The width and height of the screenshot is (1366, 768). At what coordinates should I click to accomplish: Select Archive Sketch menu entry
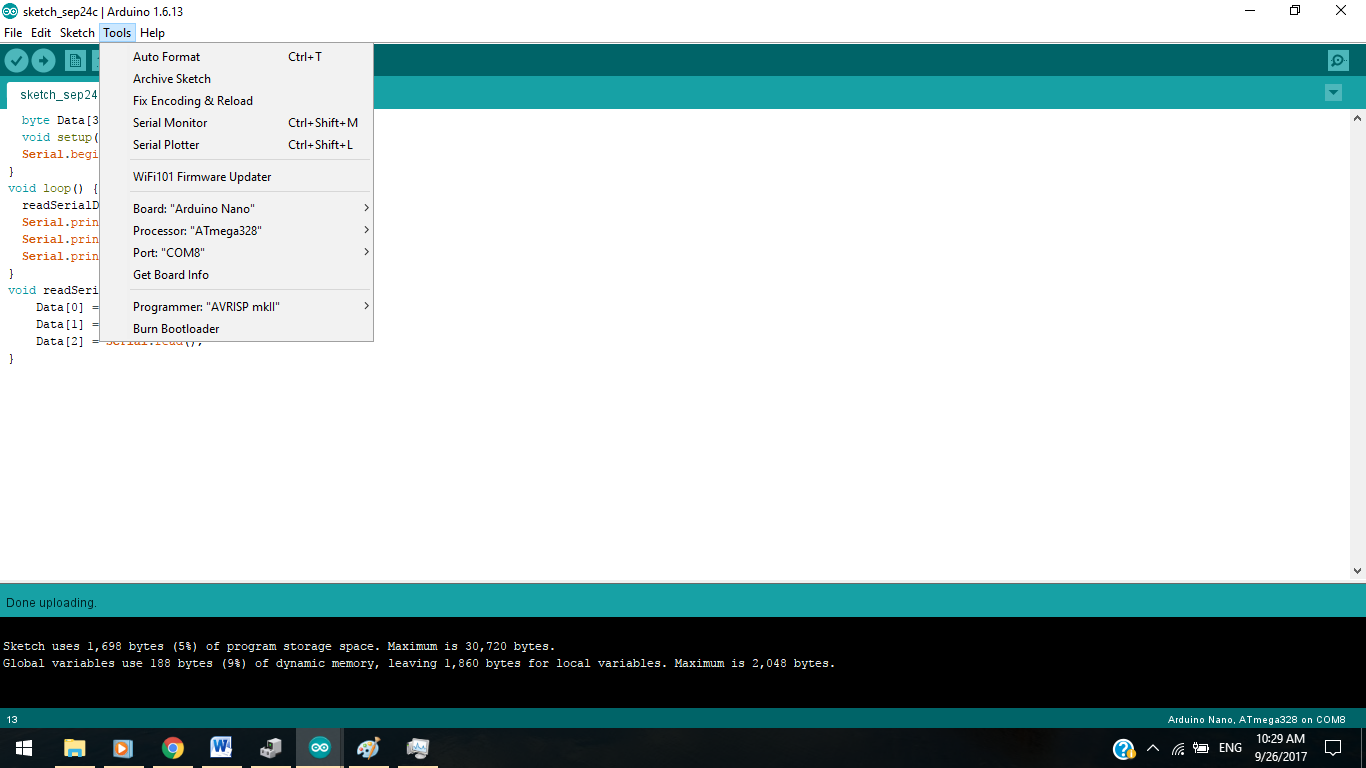pos(236,79)
